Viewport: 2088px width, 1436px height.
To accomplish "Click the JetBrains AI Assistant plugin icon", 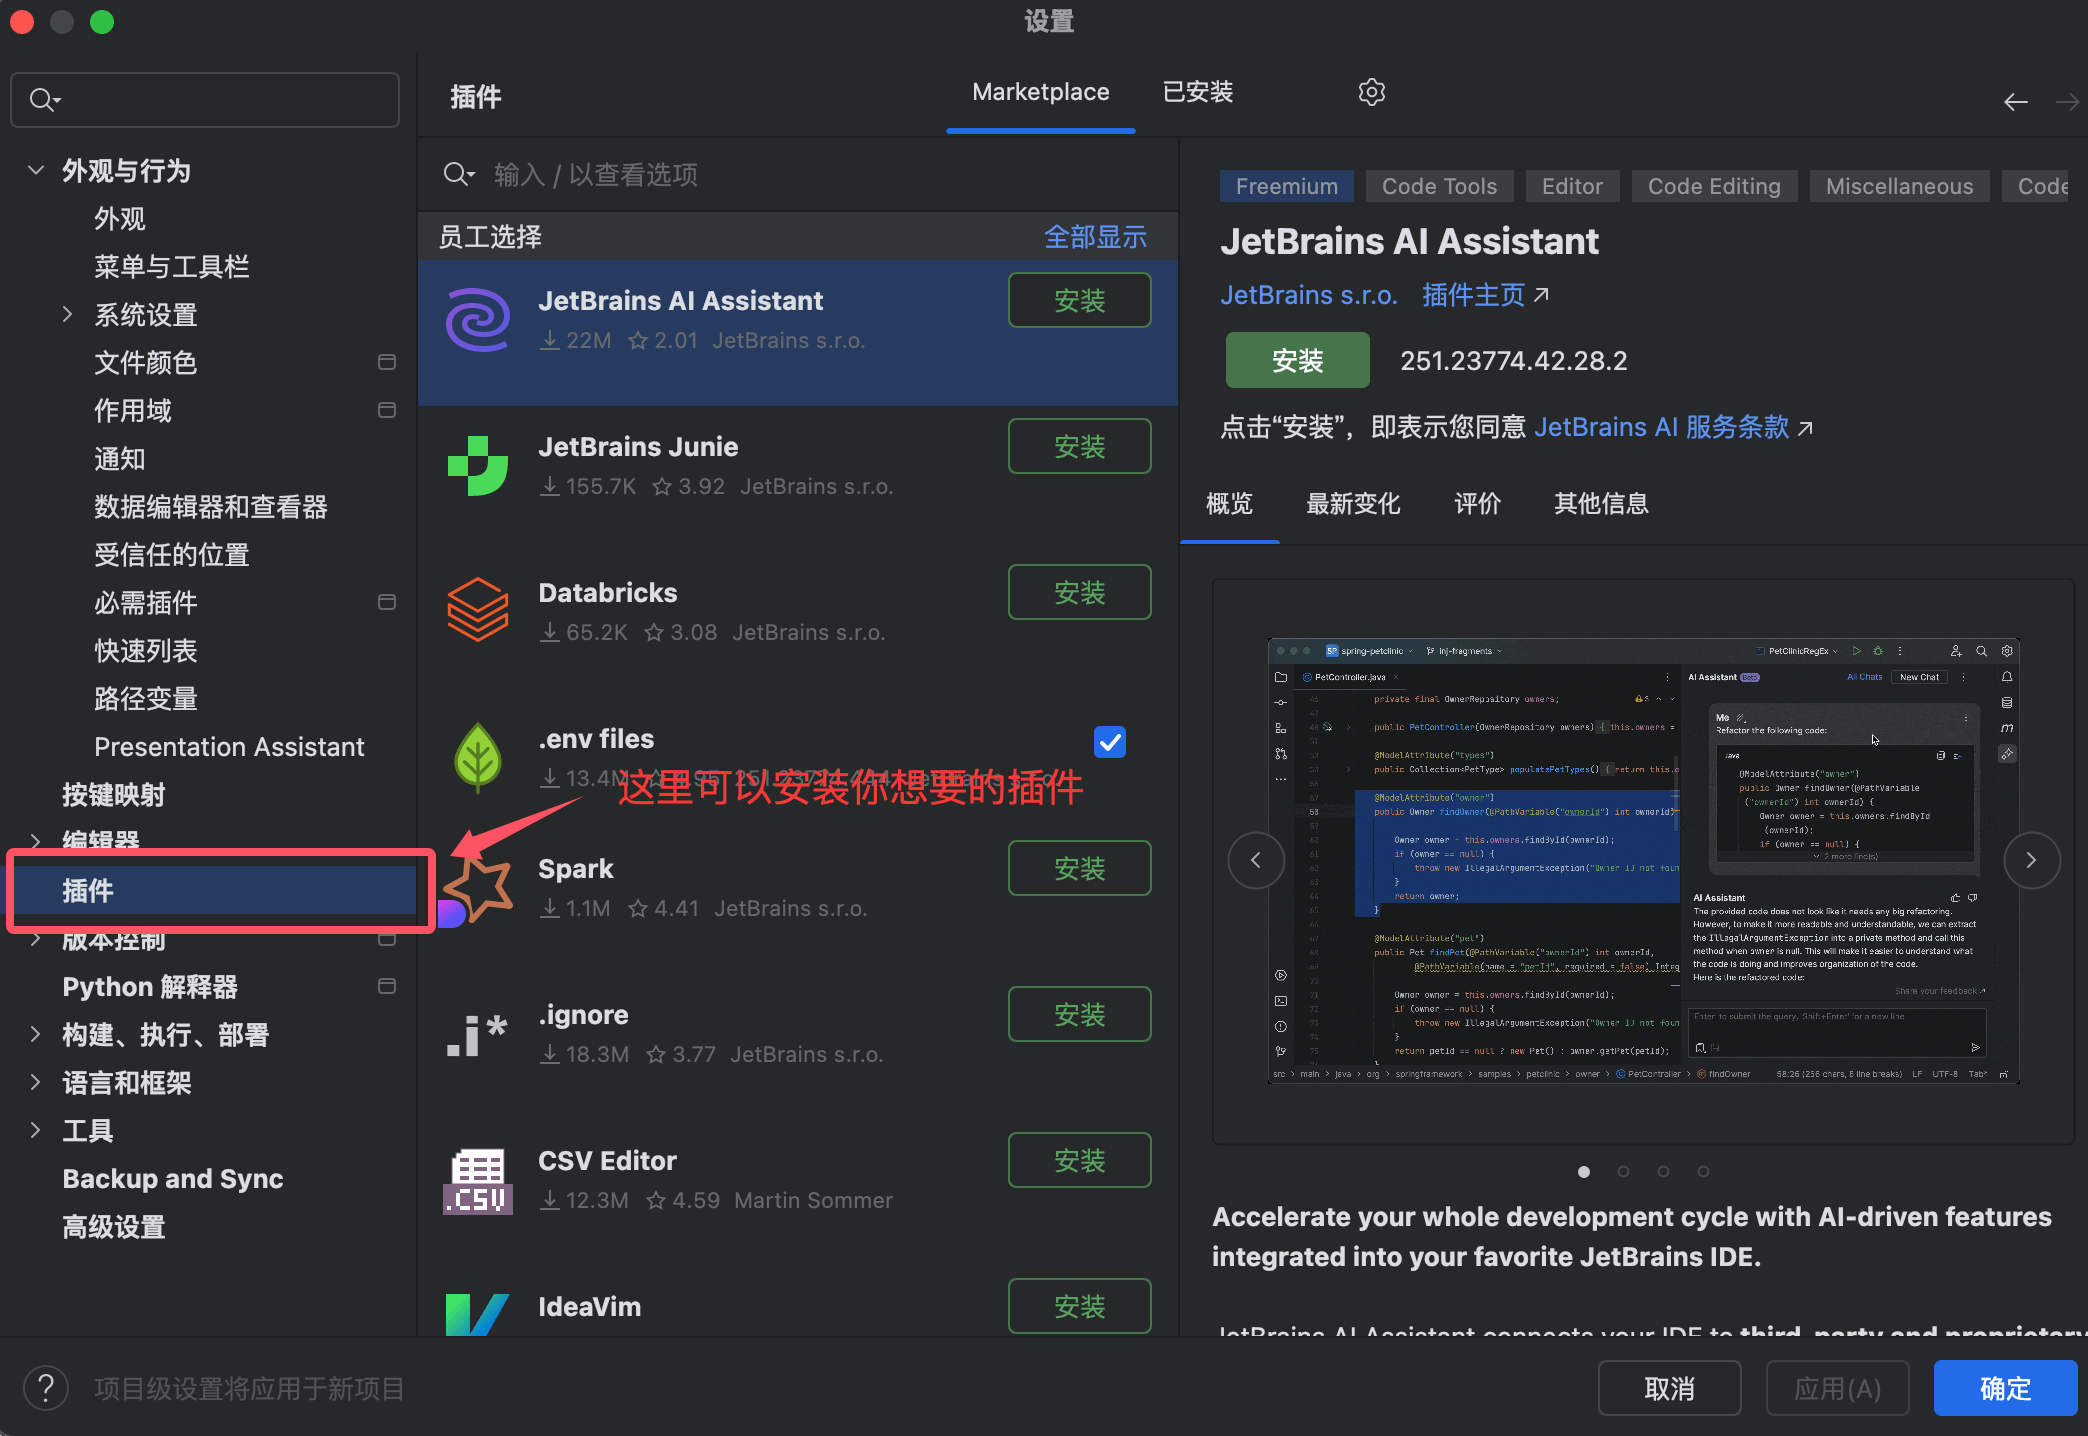I will pyautogui.click(x=478, y=320).
